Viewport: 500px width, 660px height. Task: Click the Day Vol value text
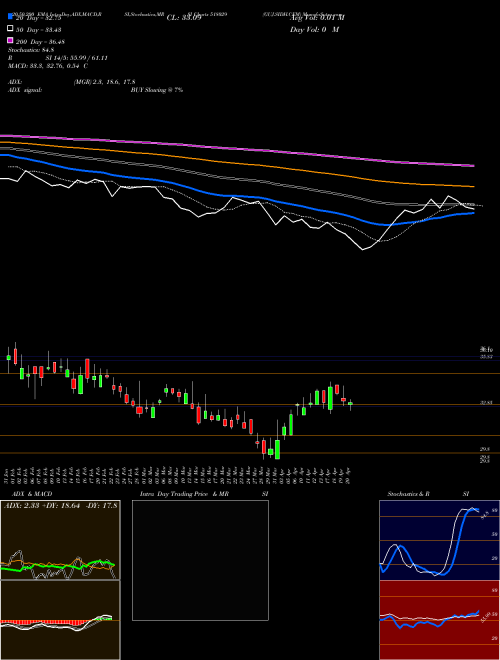tap(314, 29)
